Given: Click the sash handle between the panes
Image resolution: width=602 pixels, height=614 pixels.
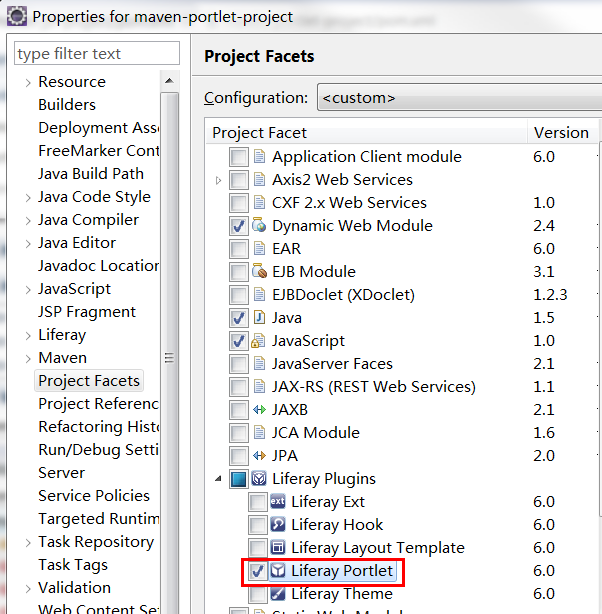Looking at the screenshot, I should pos(169,358).
